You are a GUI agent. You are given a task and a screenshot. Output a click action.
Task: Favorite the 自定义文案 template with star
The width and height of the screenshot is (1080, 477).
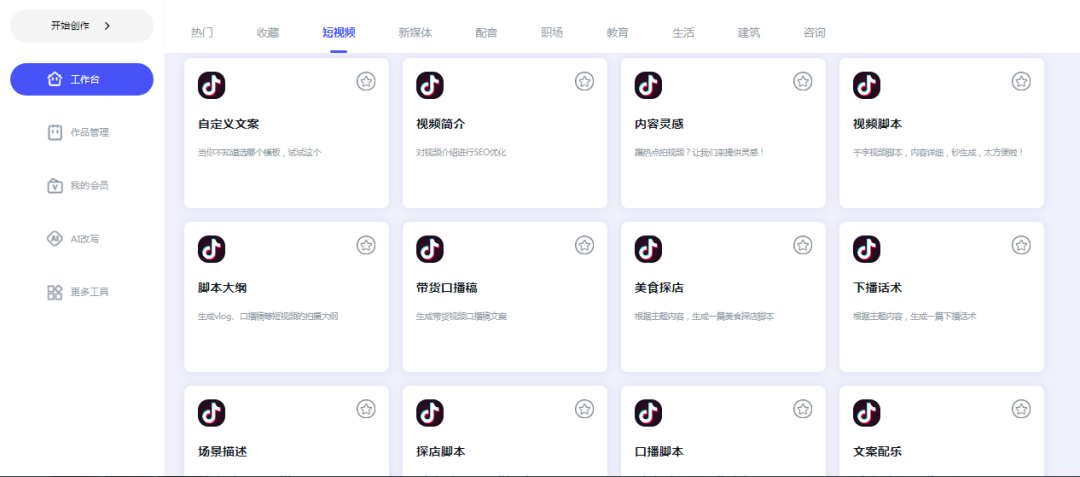point(366,81)
